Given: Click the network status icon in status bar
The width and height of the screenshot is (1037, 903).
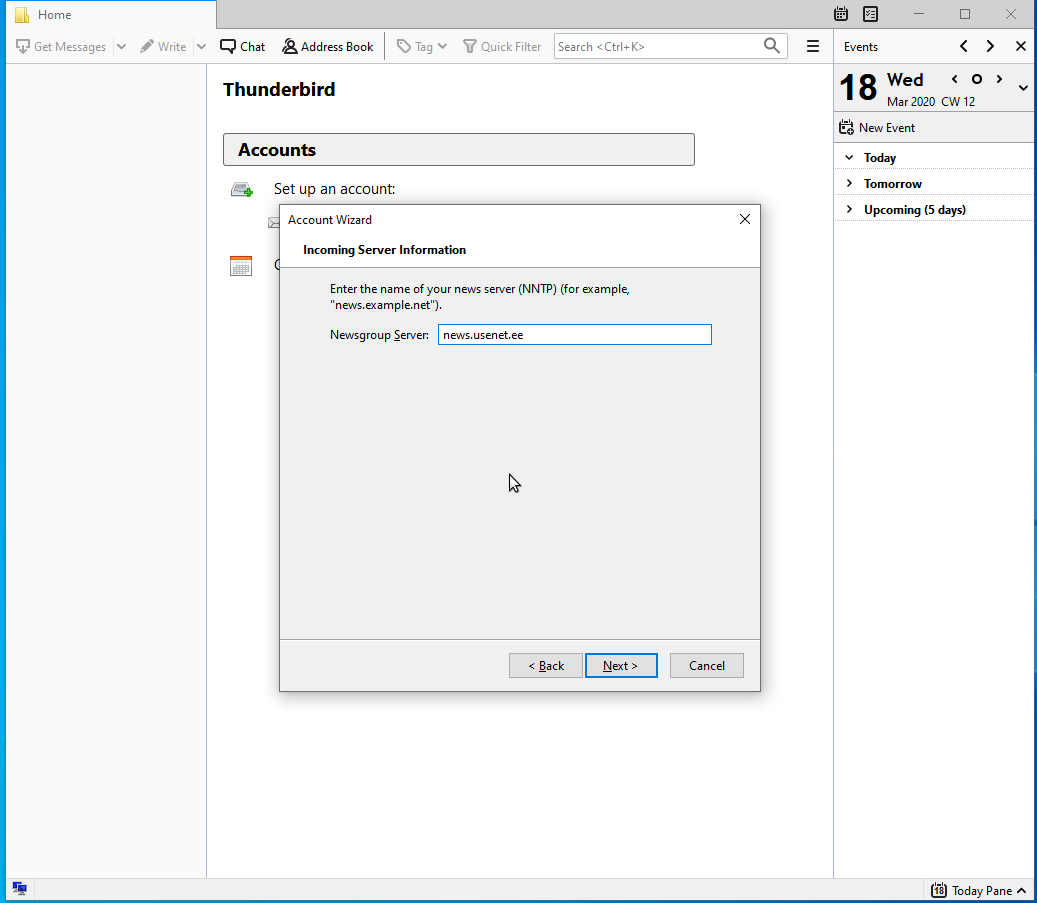Looking at the screenshot, I should (x=19, y=889).
